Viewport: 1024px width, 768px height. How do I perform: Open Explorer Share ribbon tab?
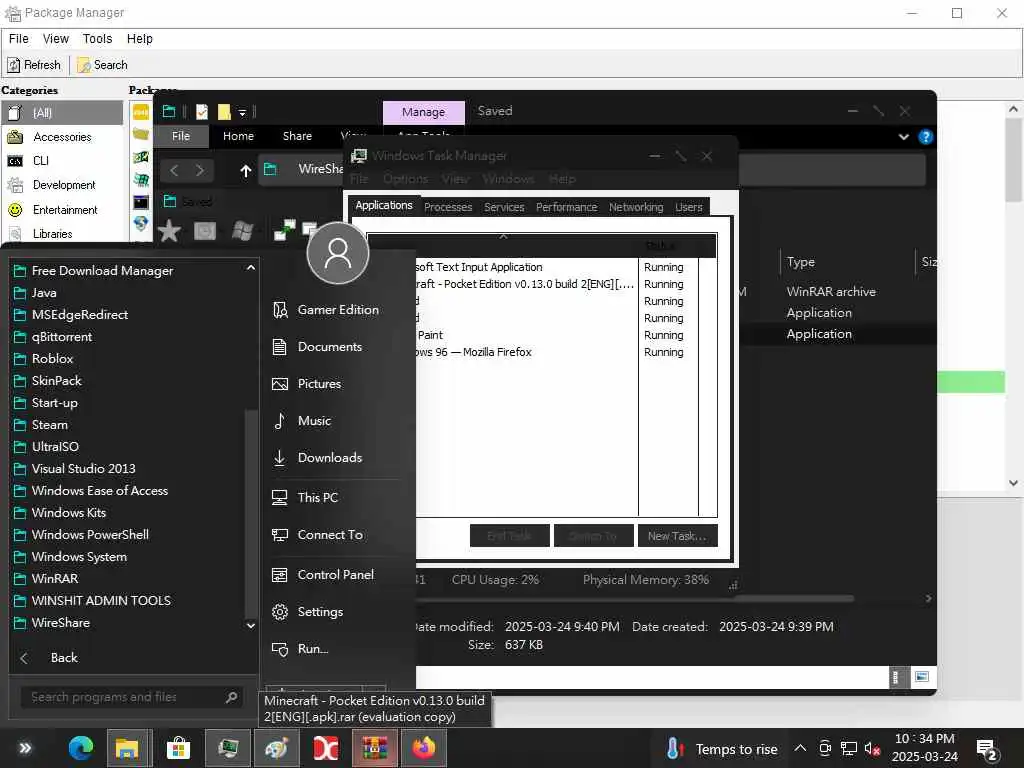point(297,136)
